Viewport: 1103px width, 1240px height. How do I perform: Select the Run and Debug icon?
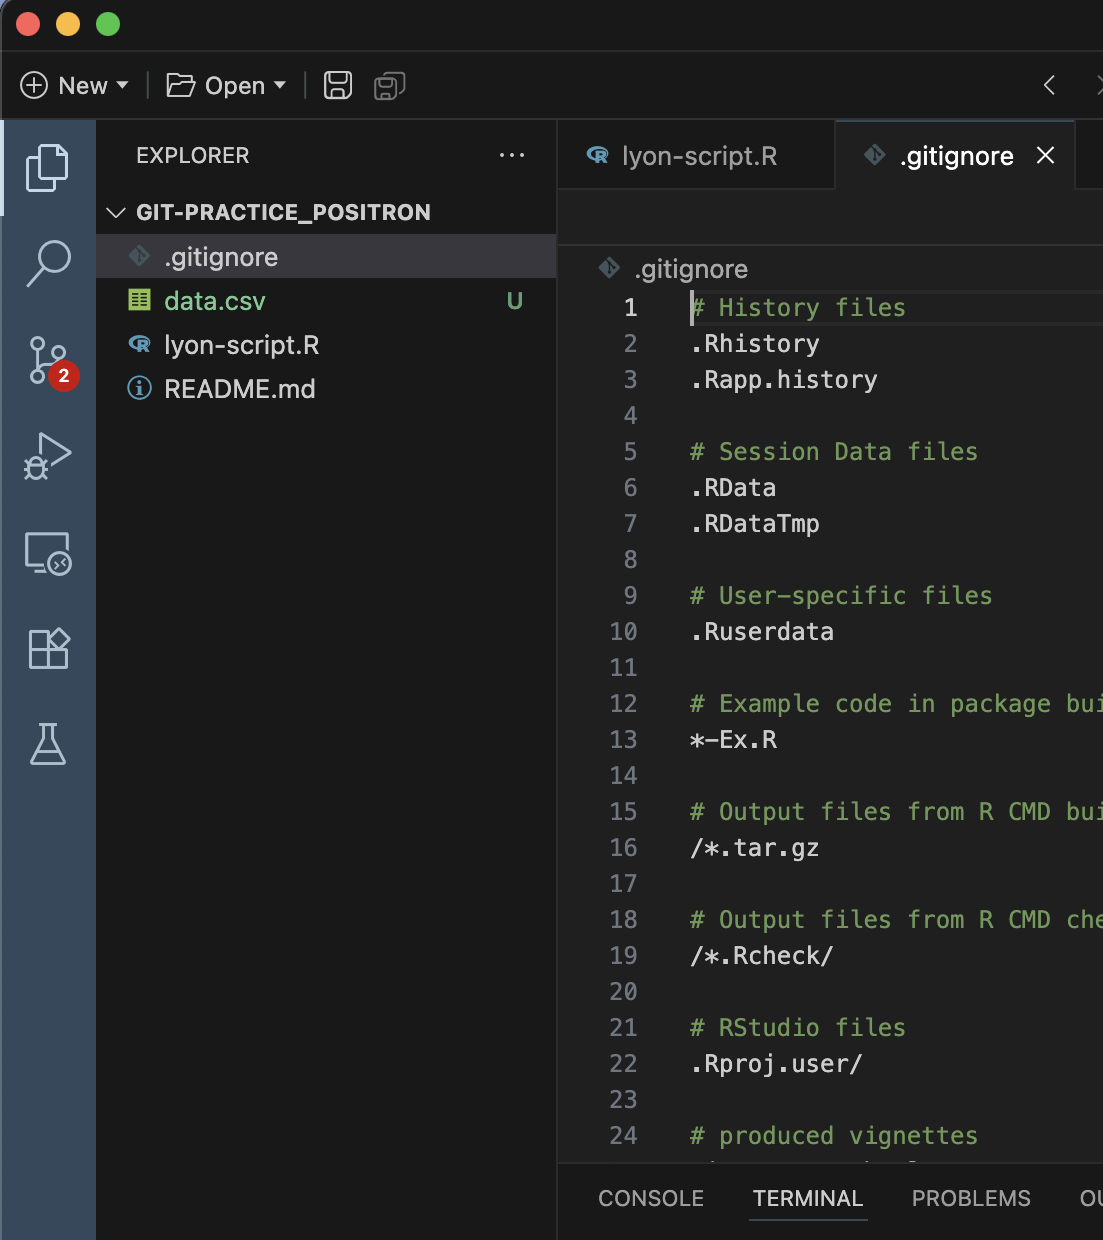[x=47, y=456]
